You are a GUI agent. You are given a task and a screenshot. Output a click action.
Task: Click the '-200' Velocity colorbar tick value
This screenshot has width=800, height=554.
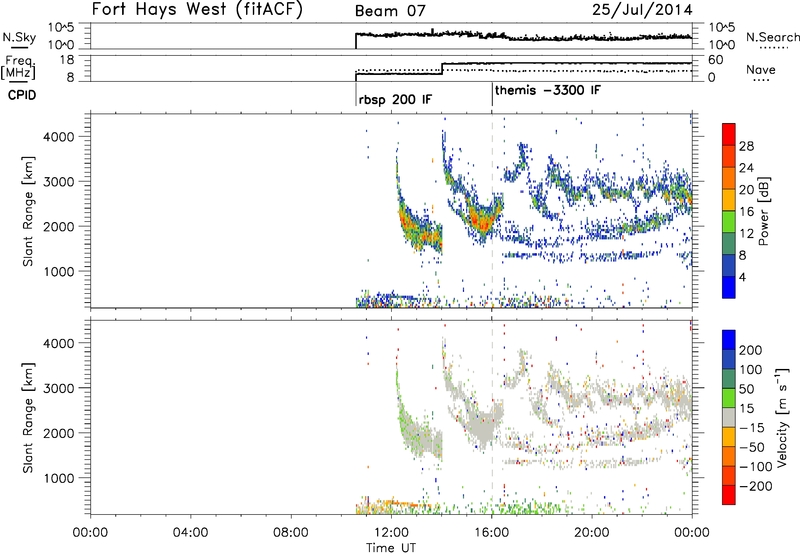756,486
